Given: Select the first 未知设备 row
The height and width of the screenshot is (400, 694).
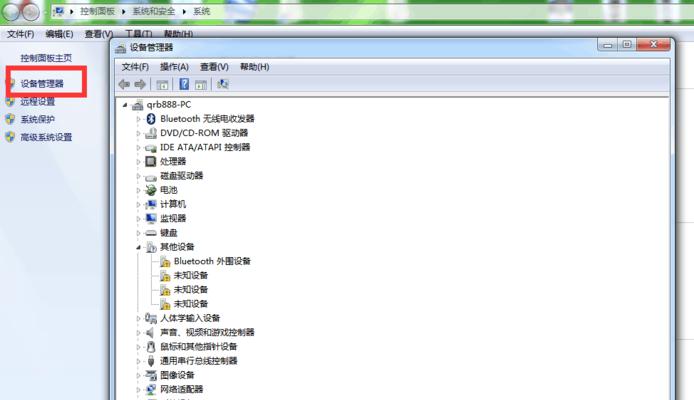Looking at the screenshot, I should point(191,275).
